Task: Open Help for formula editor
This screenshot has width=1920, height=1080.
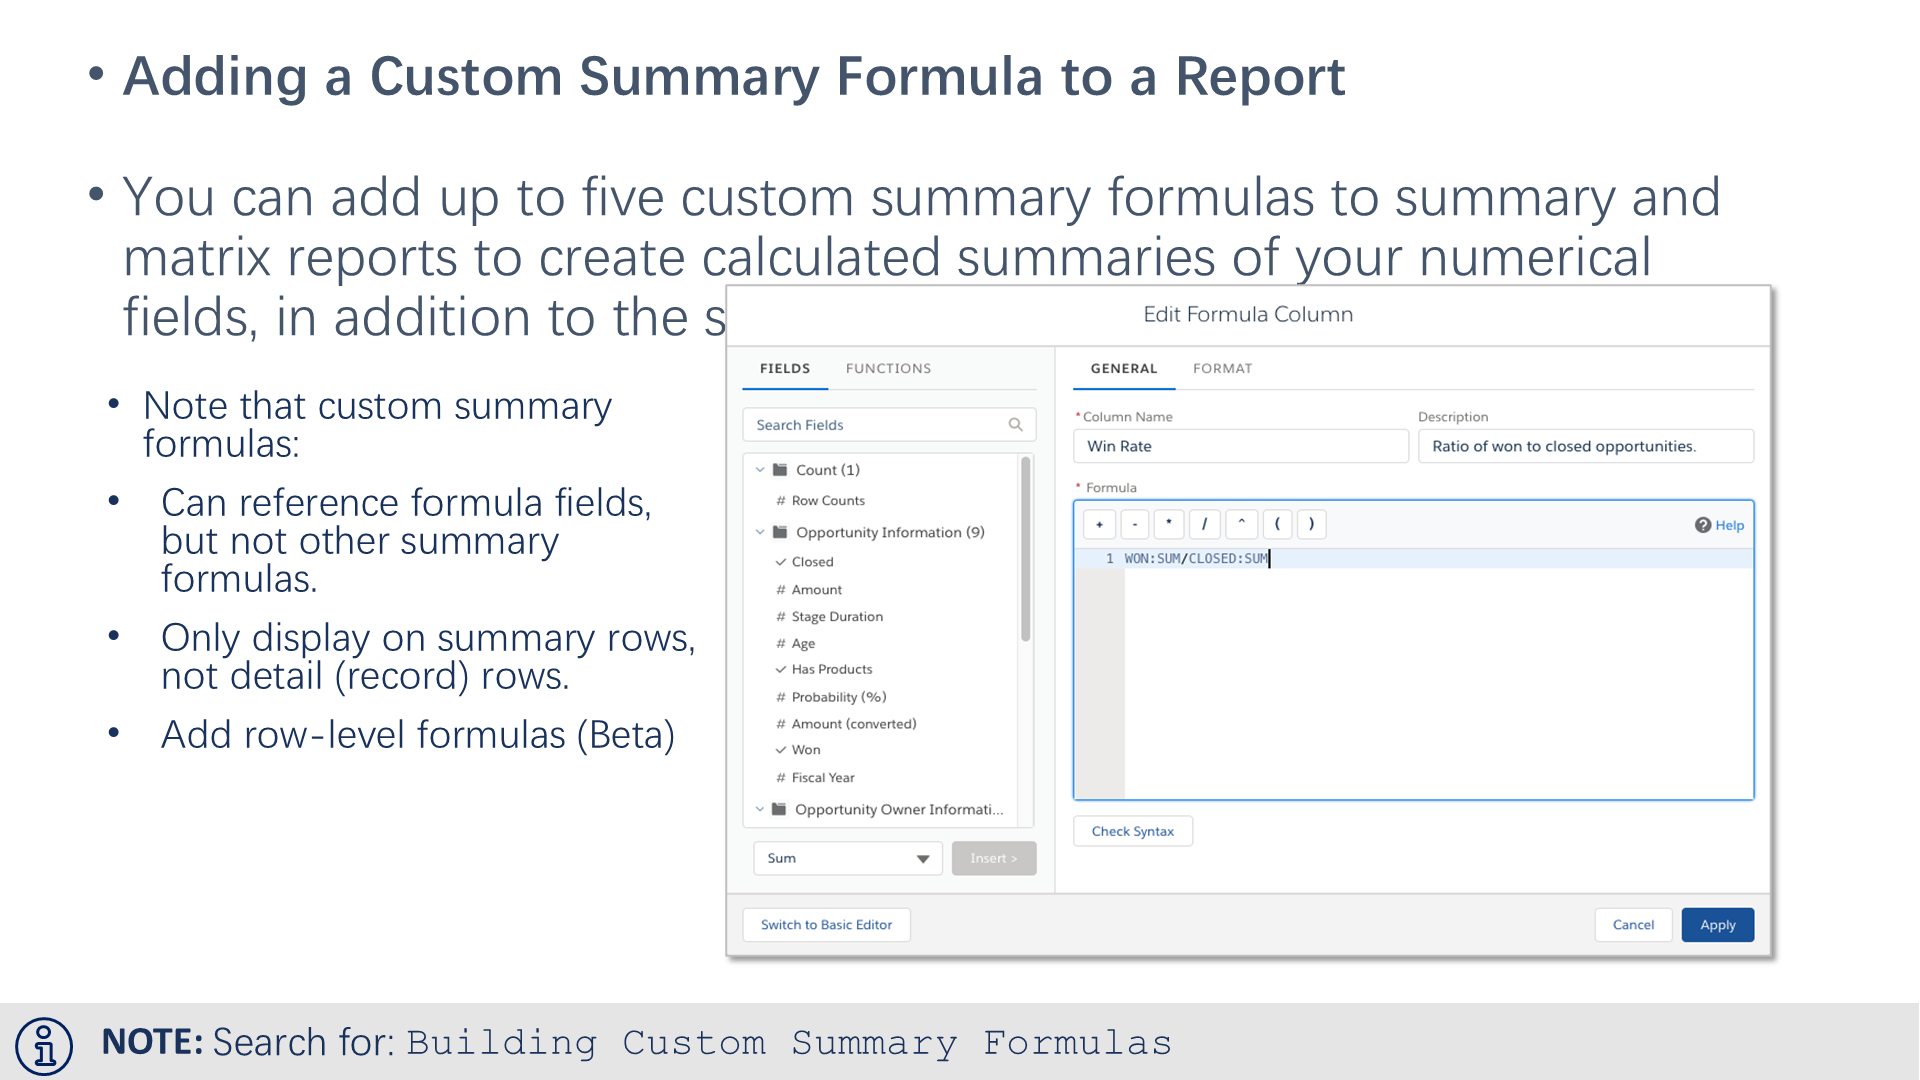Action: coord(1719,525)
